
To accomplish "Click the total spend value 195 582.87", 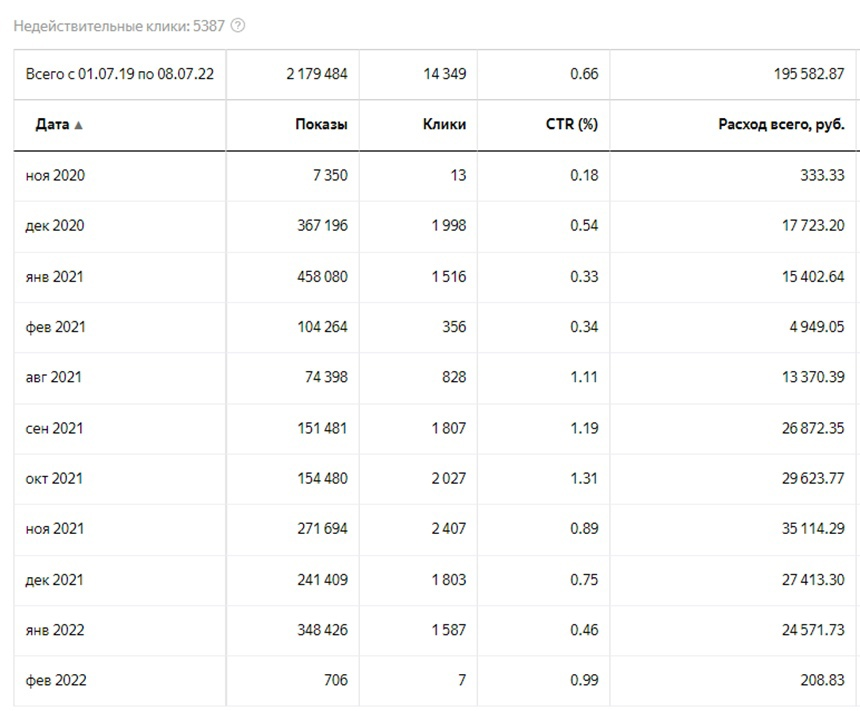I will 809,74.
